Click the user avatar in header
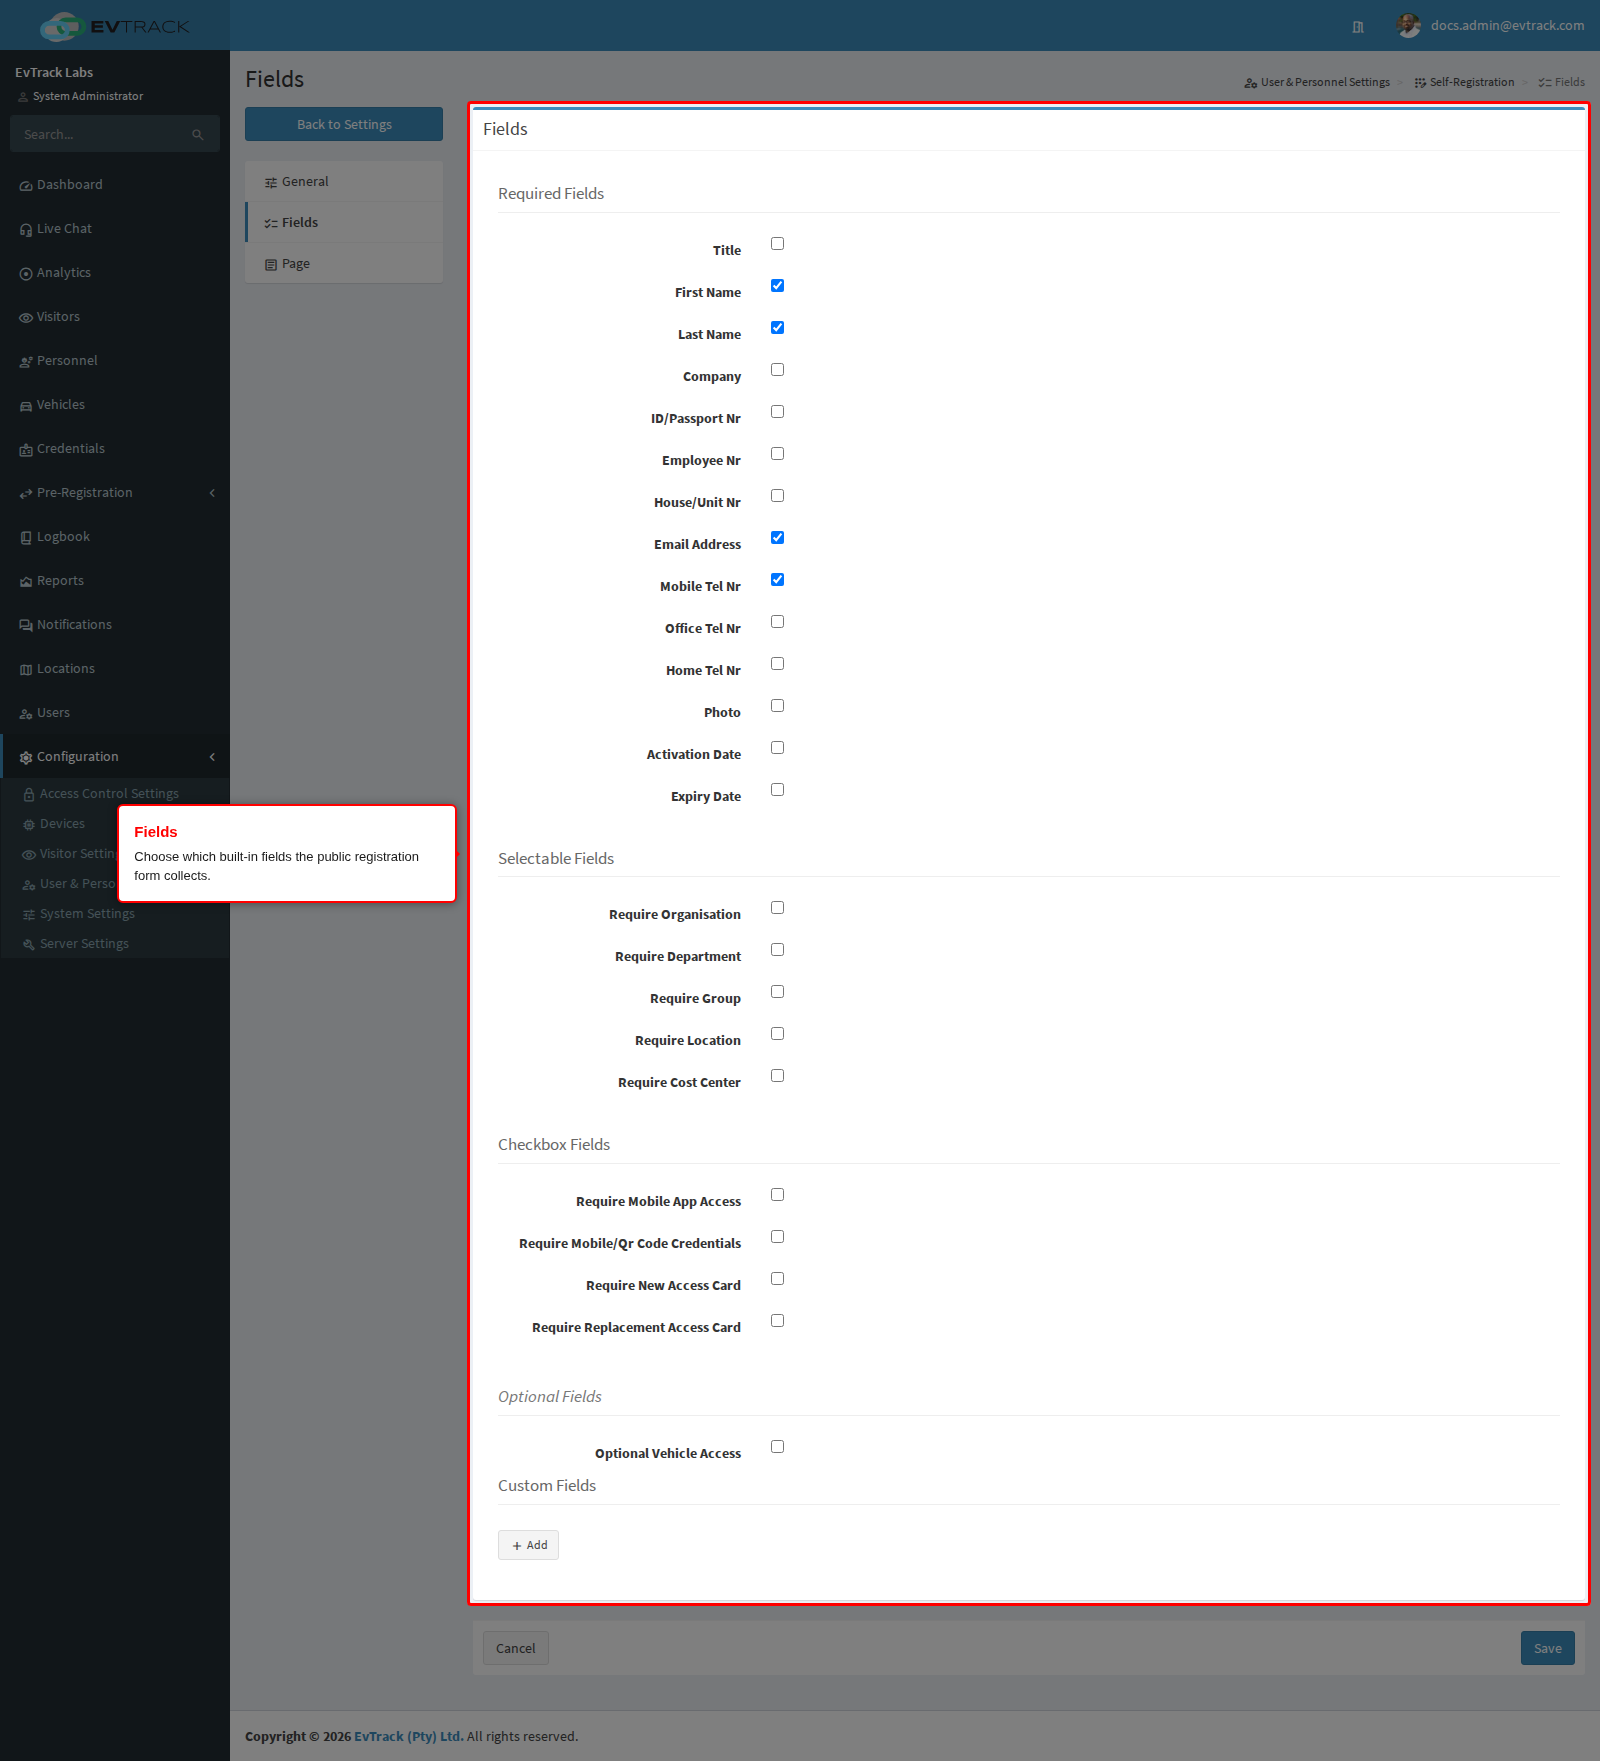The image size is (1600, 1761). click(1409, 26)
